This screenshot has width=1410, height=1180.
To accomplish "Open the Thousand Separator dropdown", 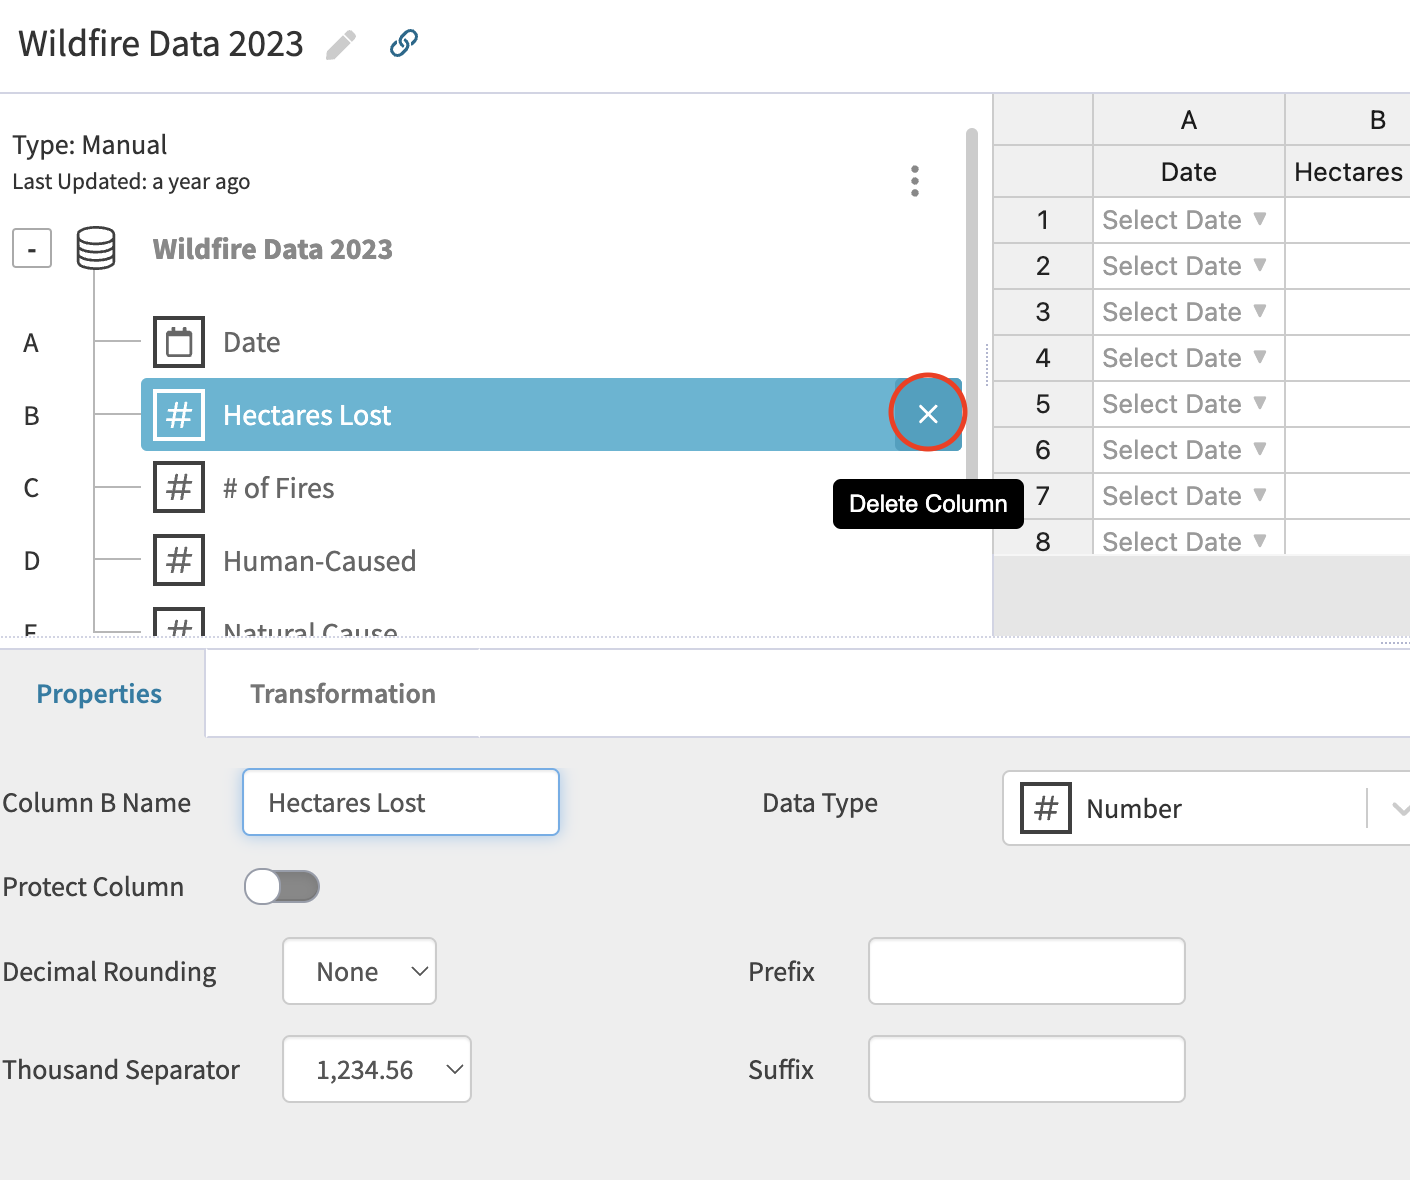I will point(376,1069).
